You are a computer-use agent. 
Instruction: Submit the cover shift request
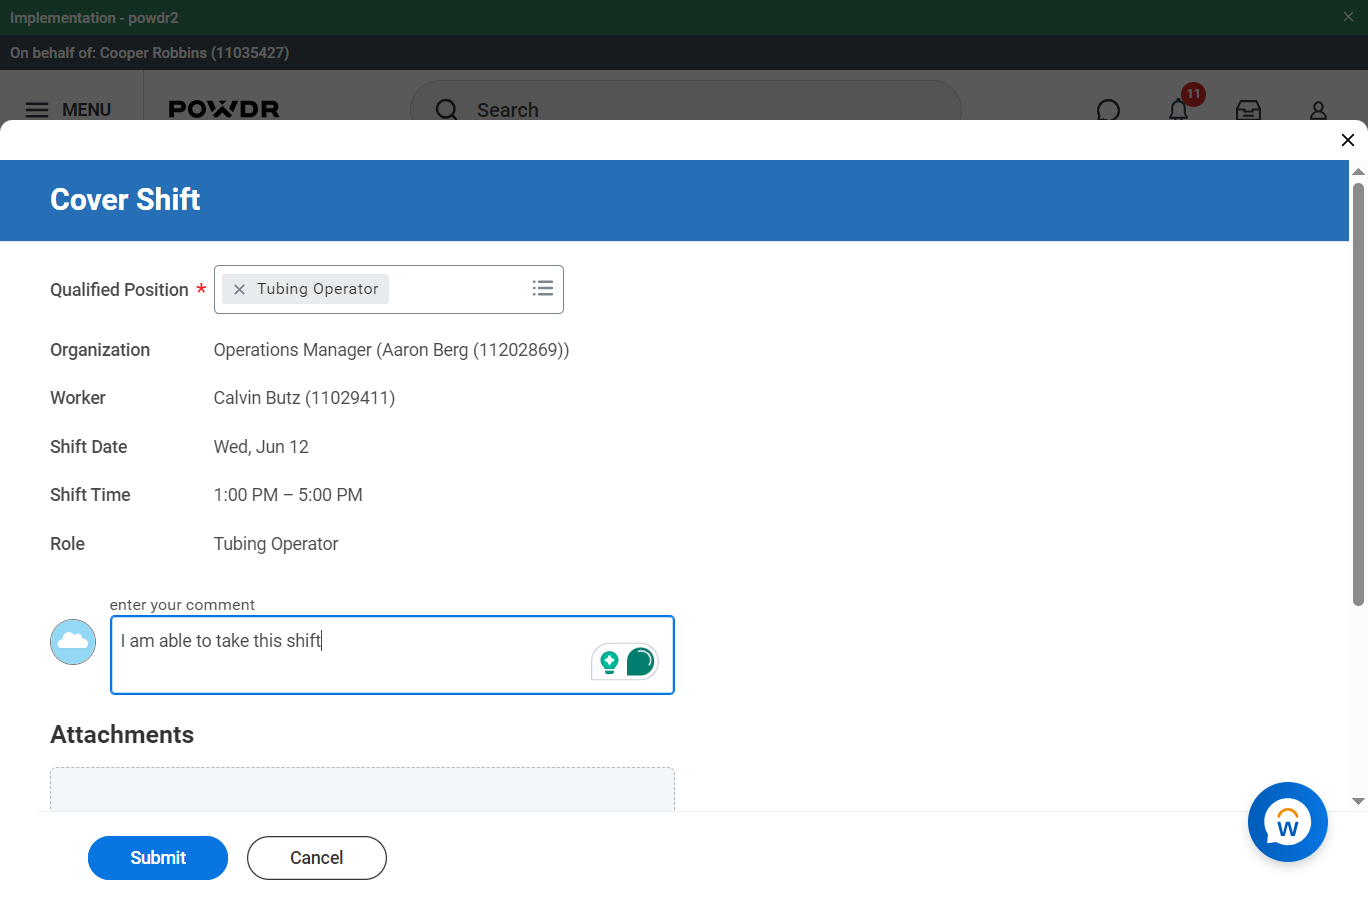[x=158, y=858]
